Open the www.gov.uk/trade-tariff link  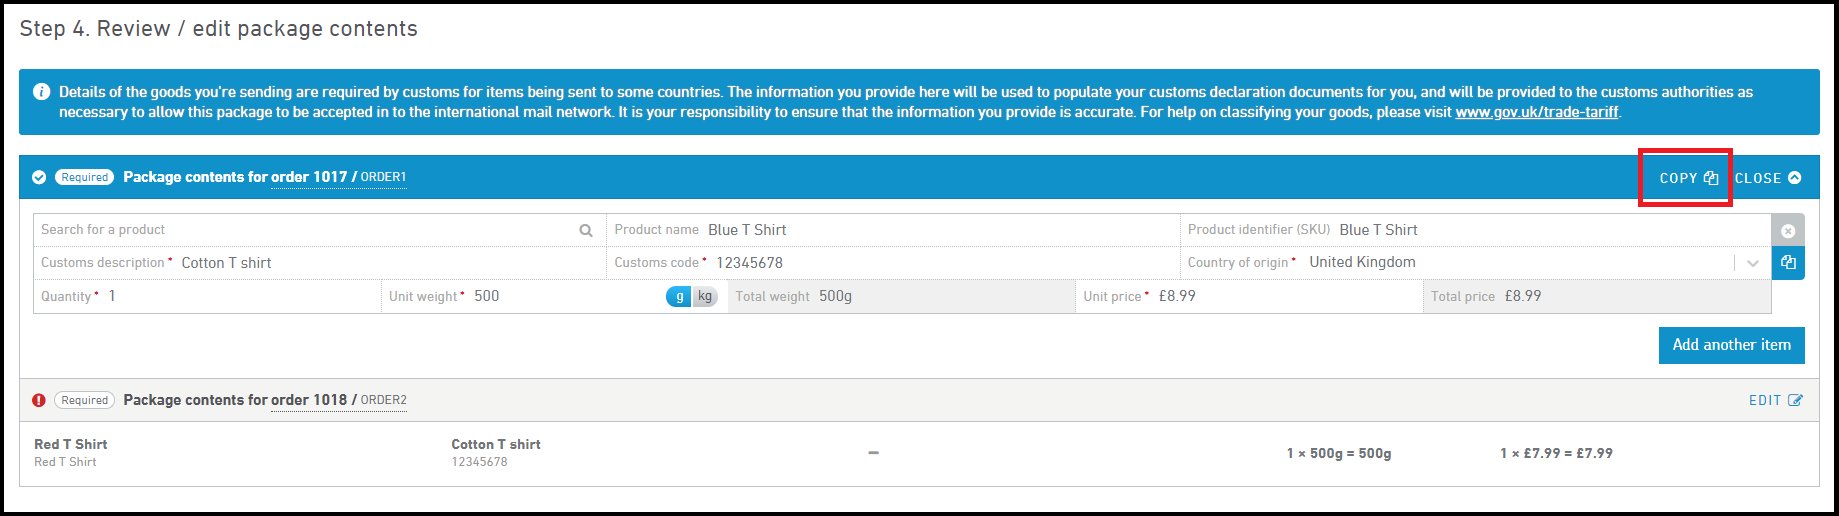click(x=1536, y=112)
